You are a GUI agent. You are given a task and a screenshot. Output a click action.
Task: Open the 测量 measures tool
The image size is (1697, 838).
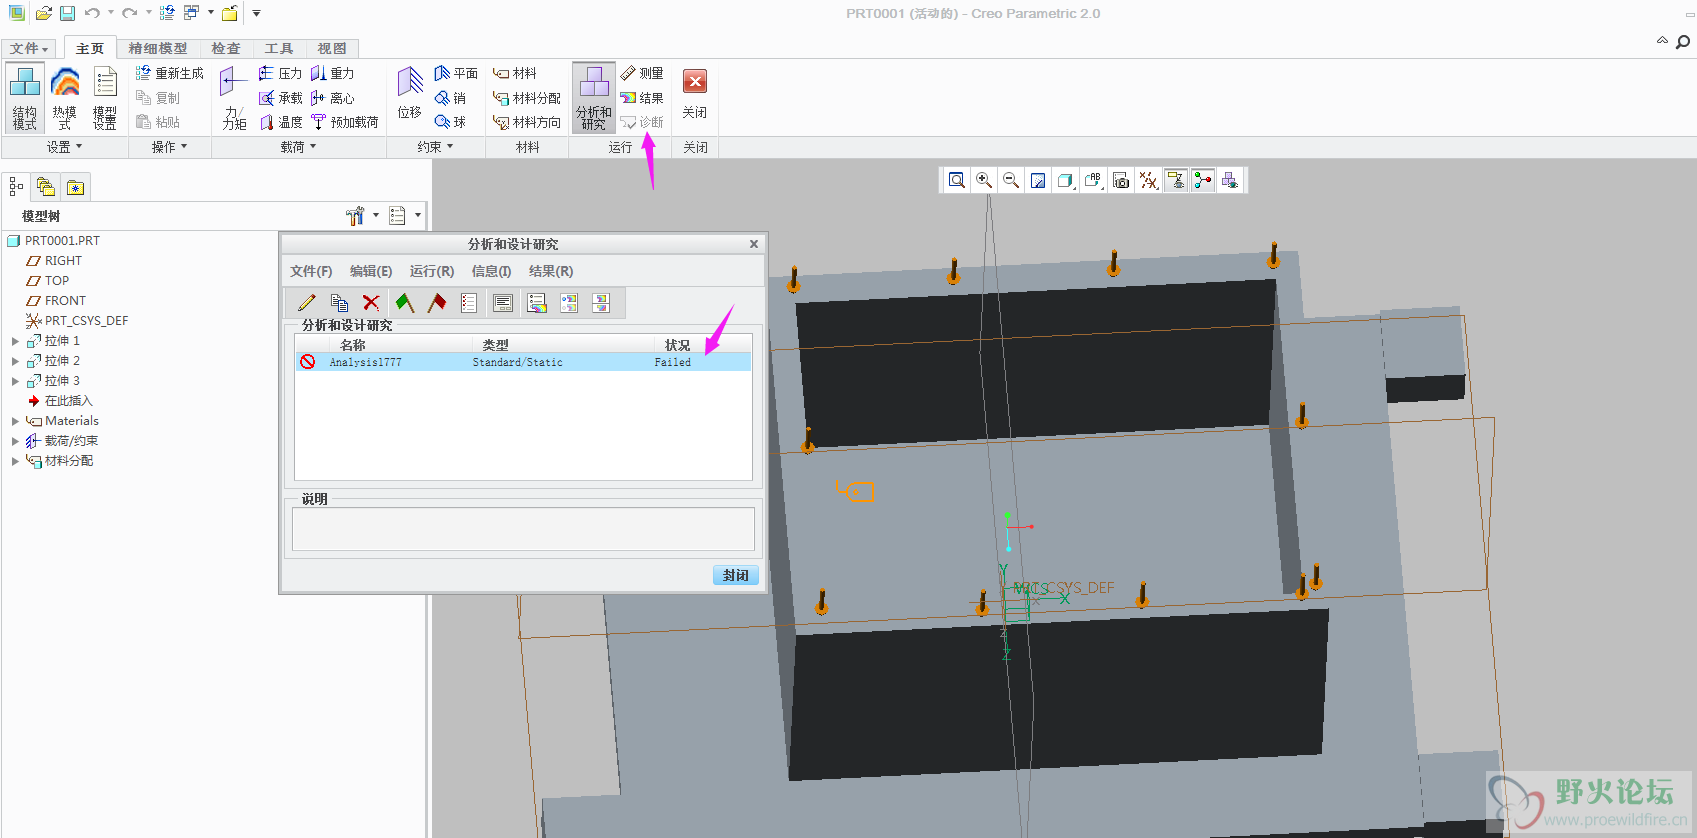click(x=642, y=73)
